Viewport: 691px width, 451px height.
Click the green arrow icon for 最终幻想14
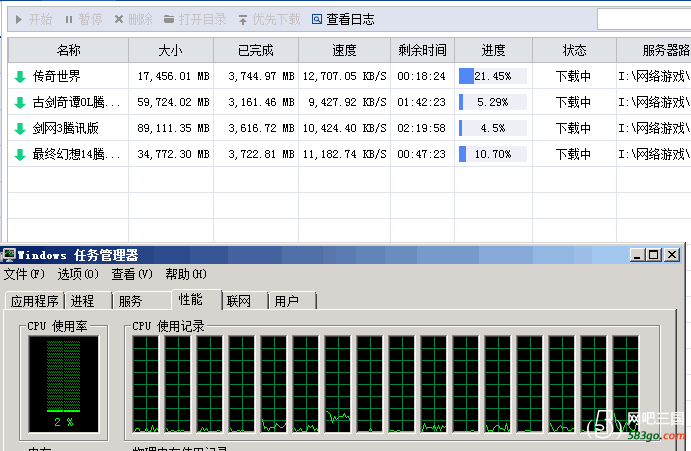pyautogui.click(x=20, y=155)
